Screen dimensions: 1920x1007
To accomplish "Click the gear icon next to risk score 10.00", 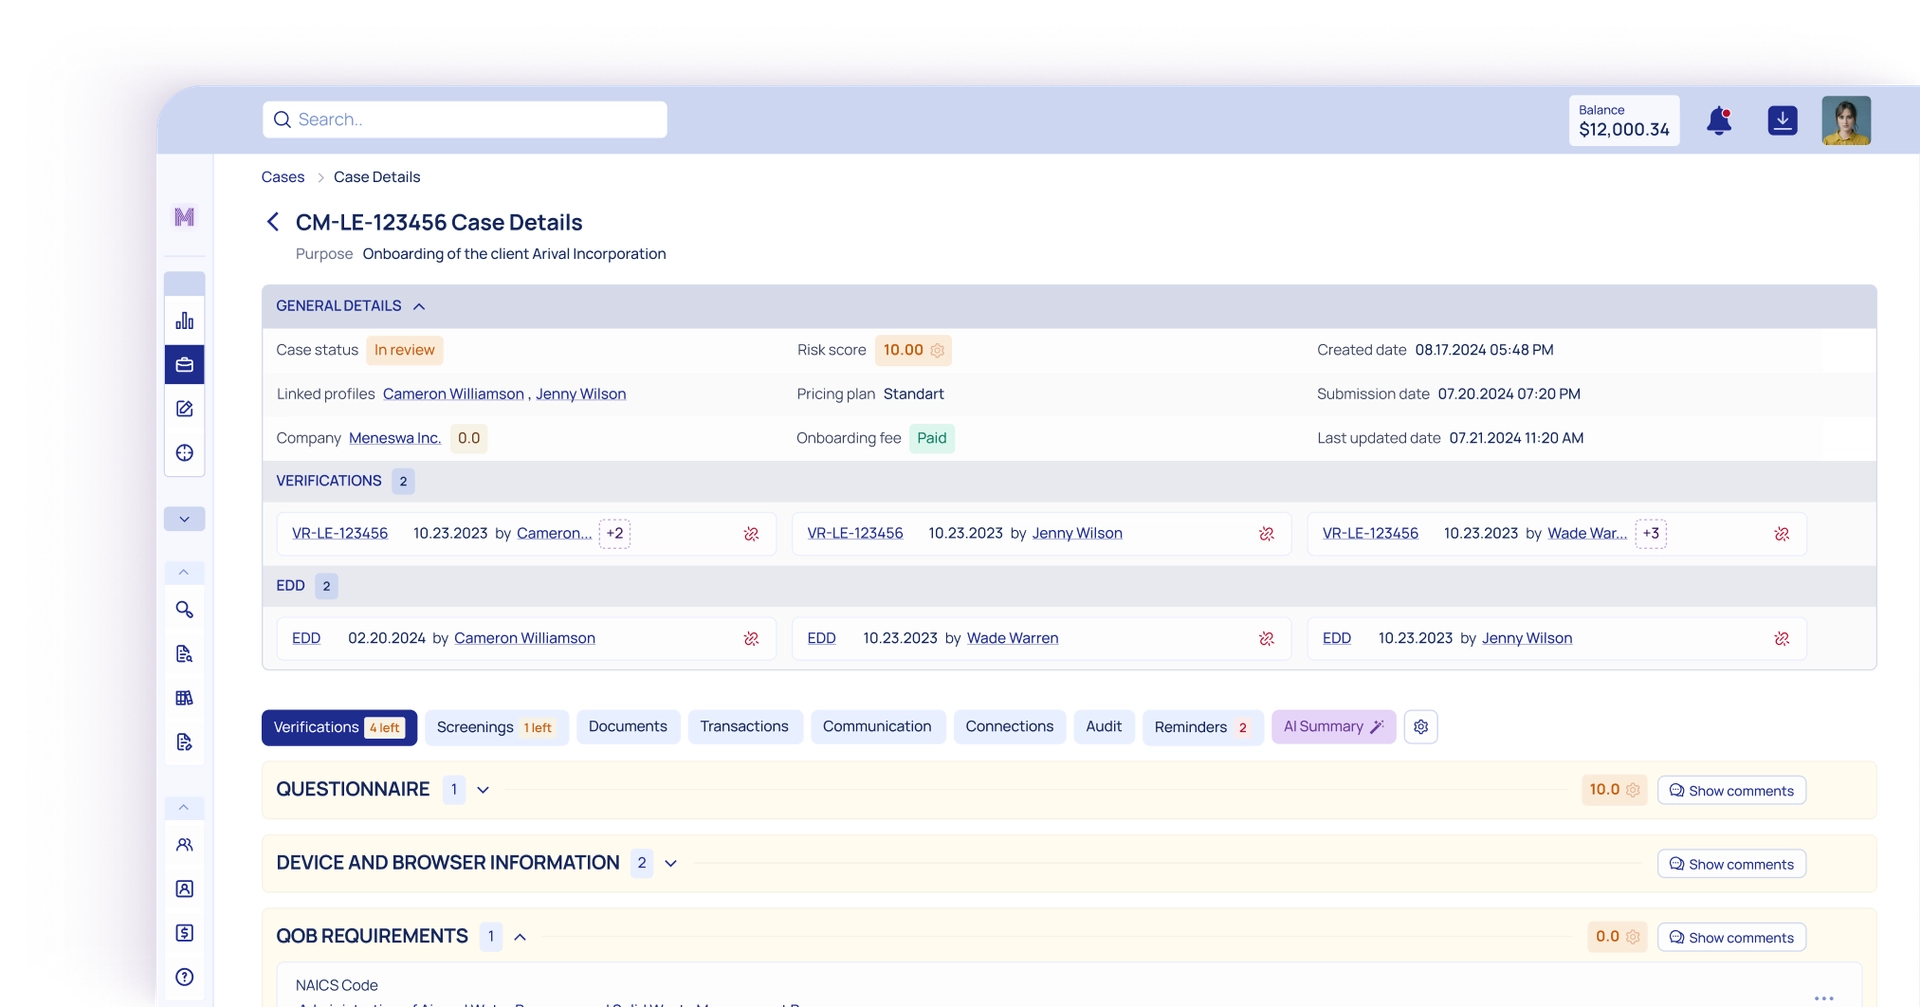I will click(937, 350).
